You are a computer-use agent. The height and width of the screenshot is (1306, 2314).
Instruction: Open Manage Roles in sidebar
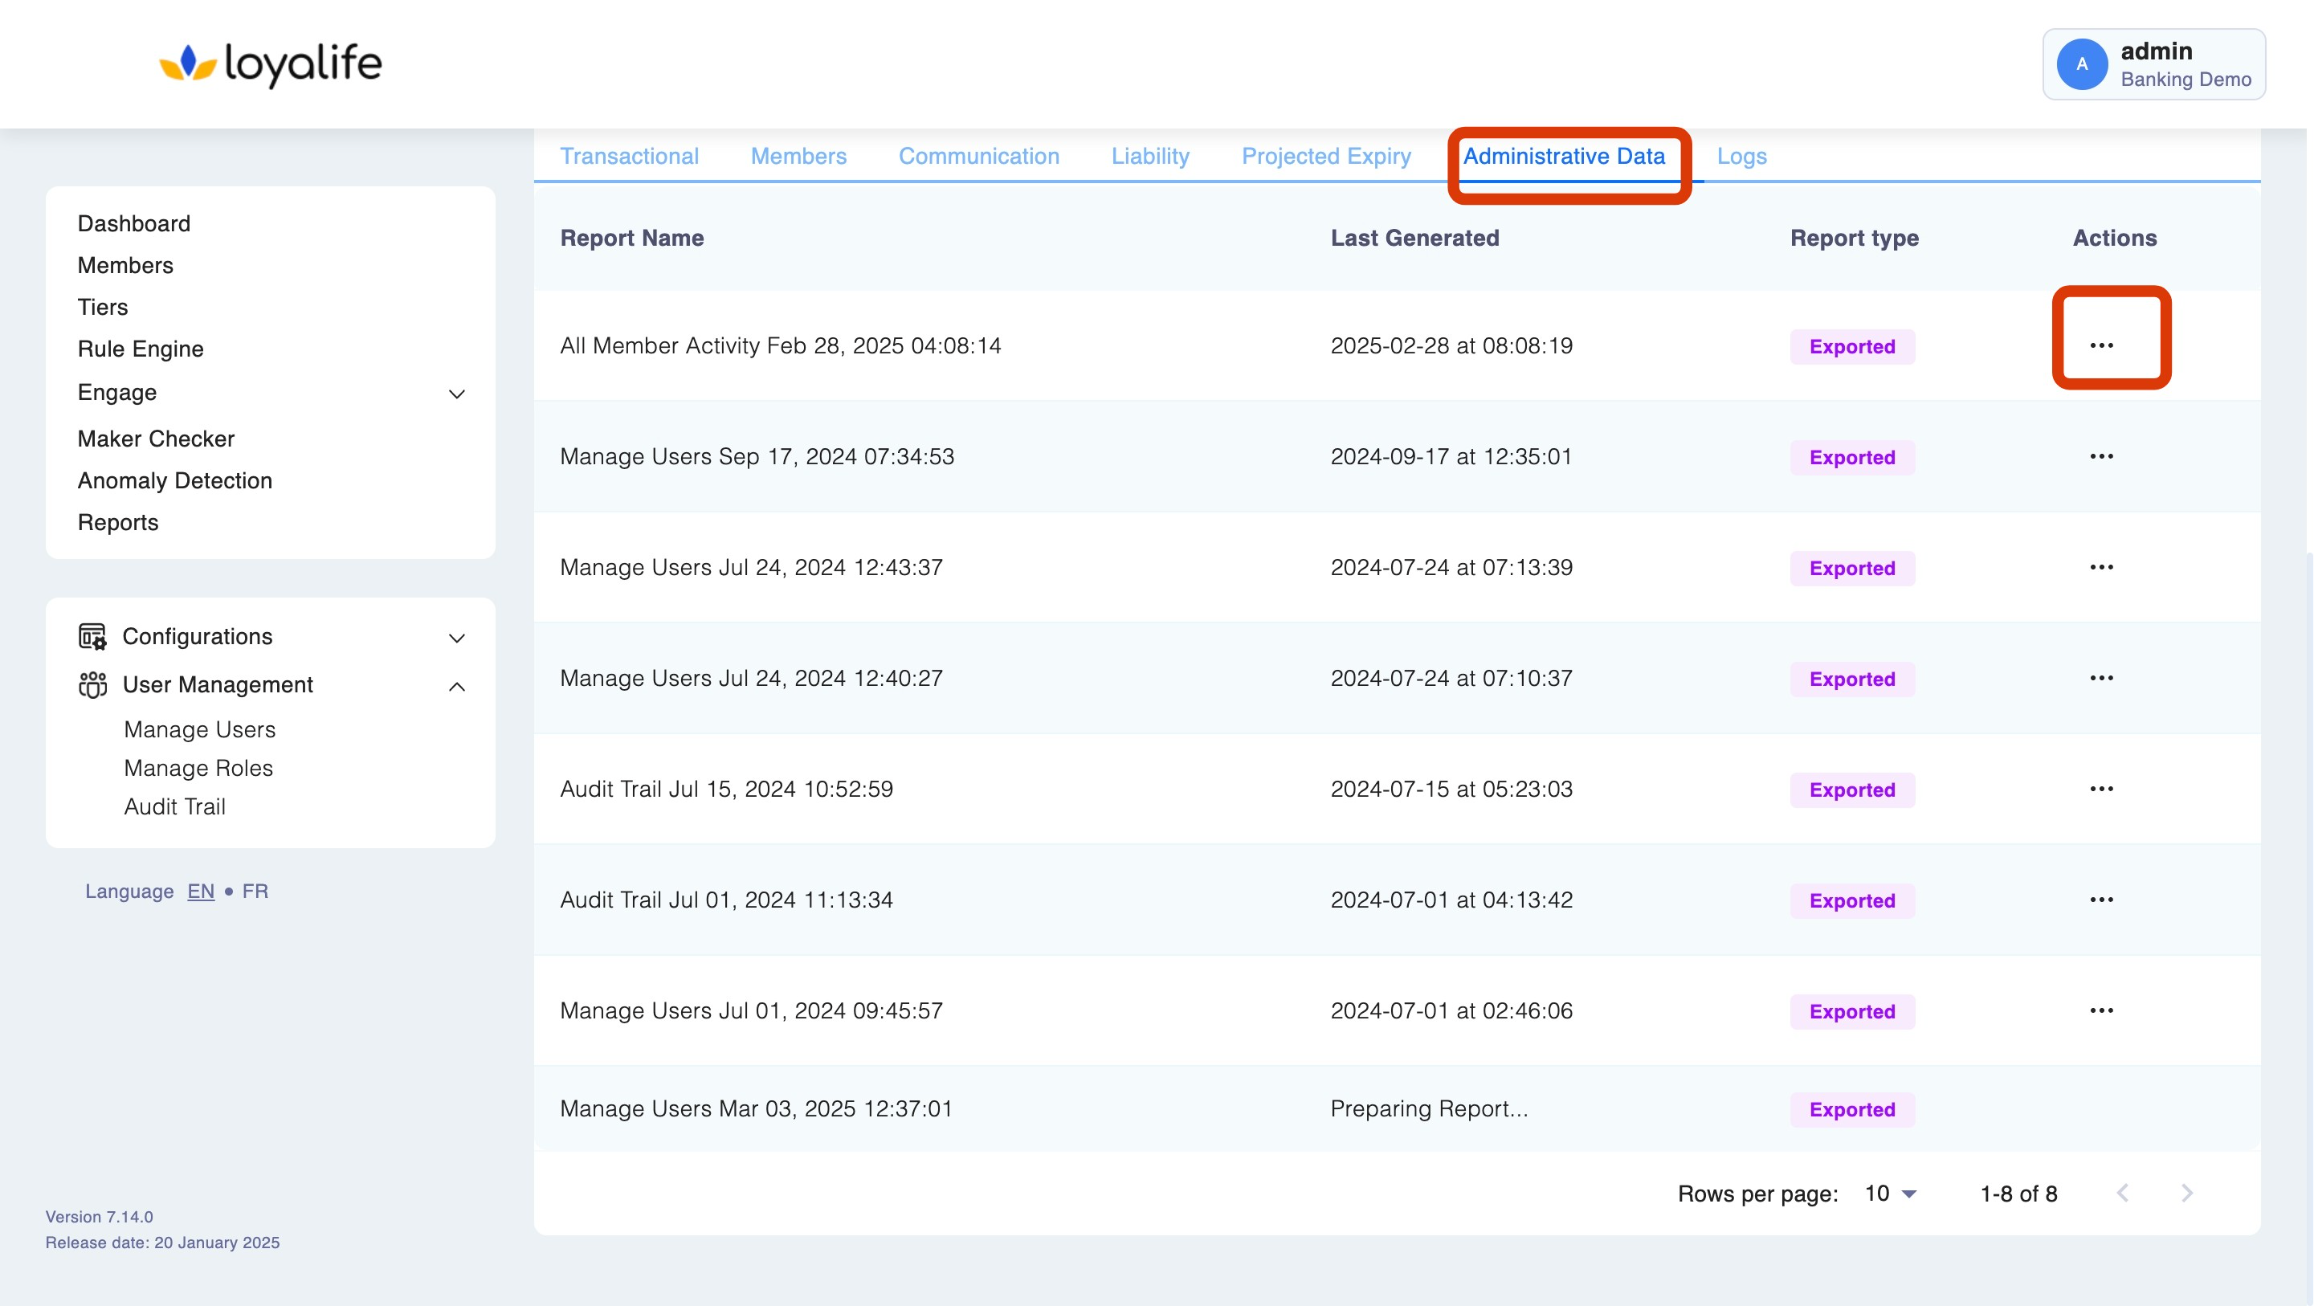pyautogui.click(x=198, y=768)
